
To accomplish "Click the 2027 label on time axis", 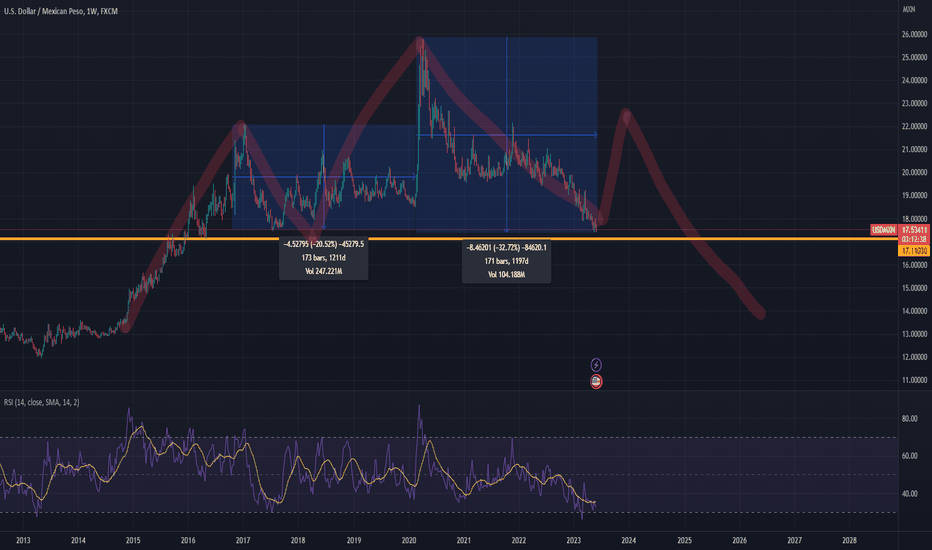I will pyautogui.click(x=794, y=540).
